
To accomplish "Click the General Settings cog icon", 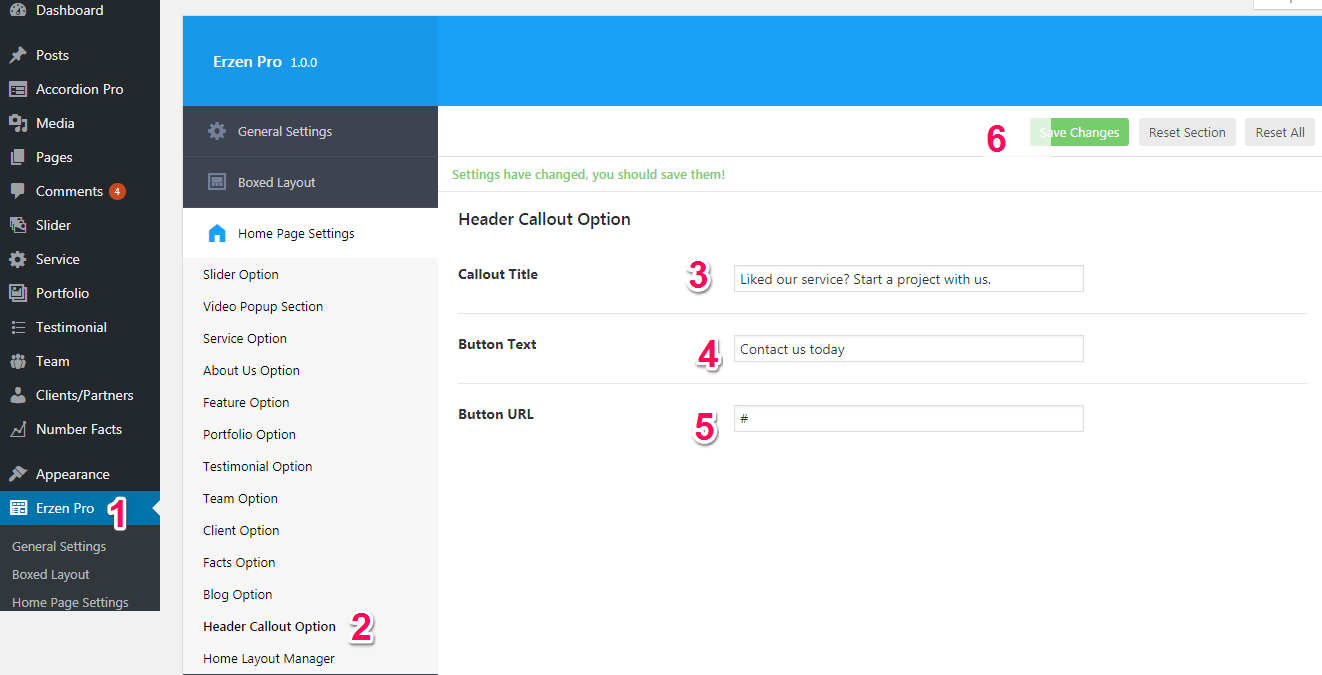I will 217,131.
